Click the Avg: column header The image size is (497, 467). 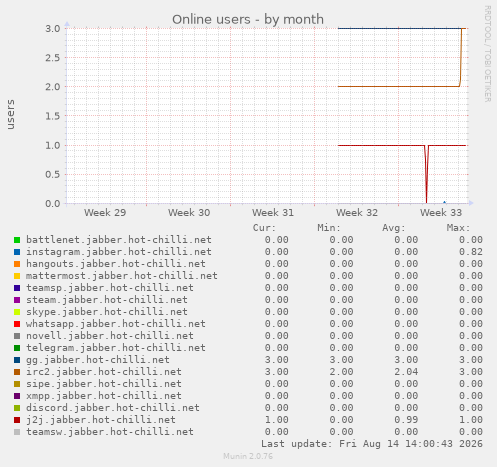click(x=394, y=228)
